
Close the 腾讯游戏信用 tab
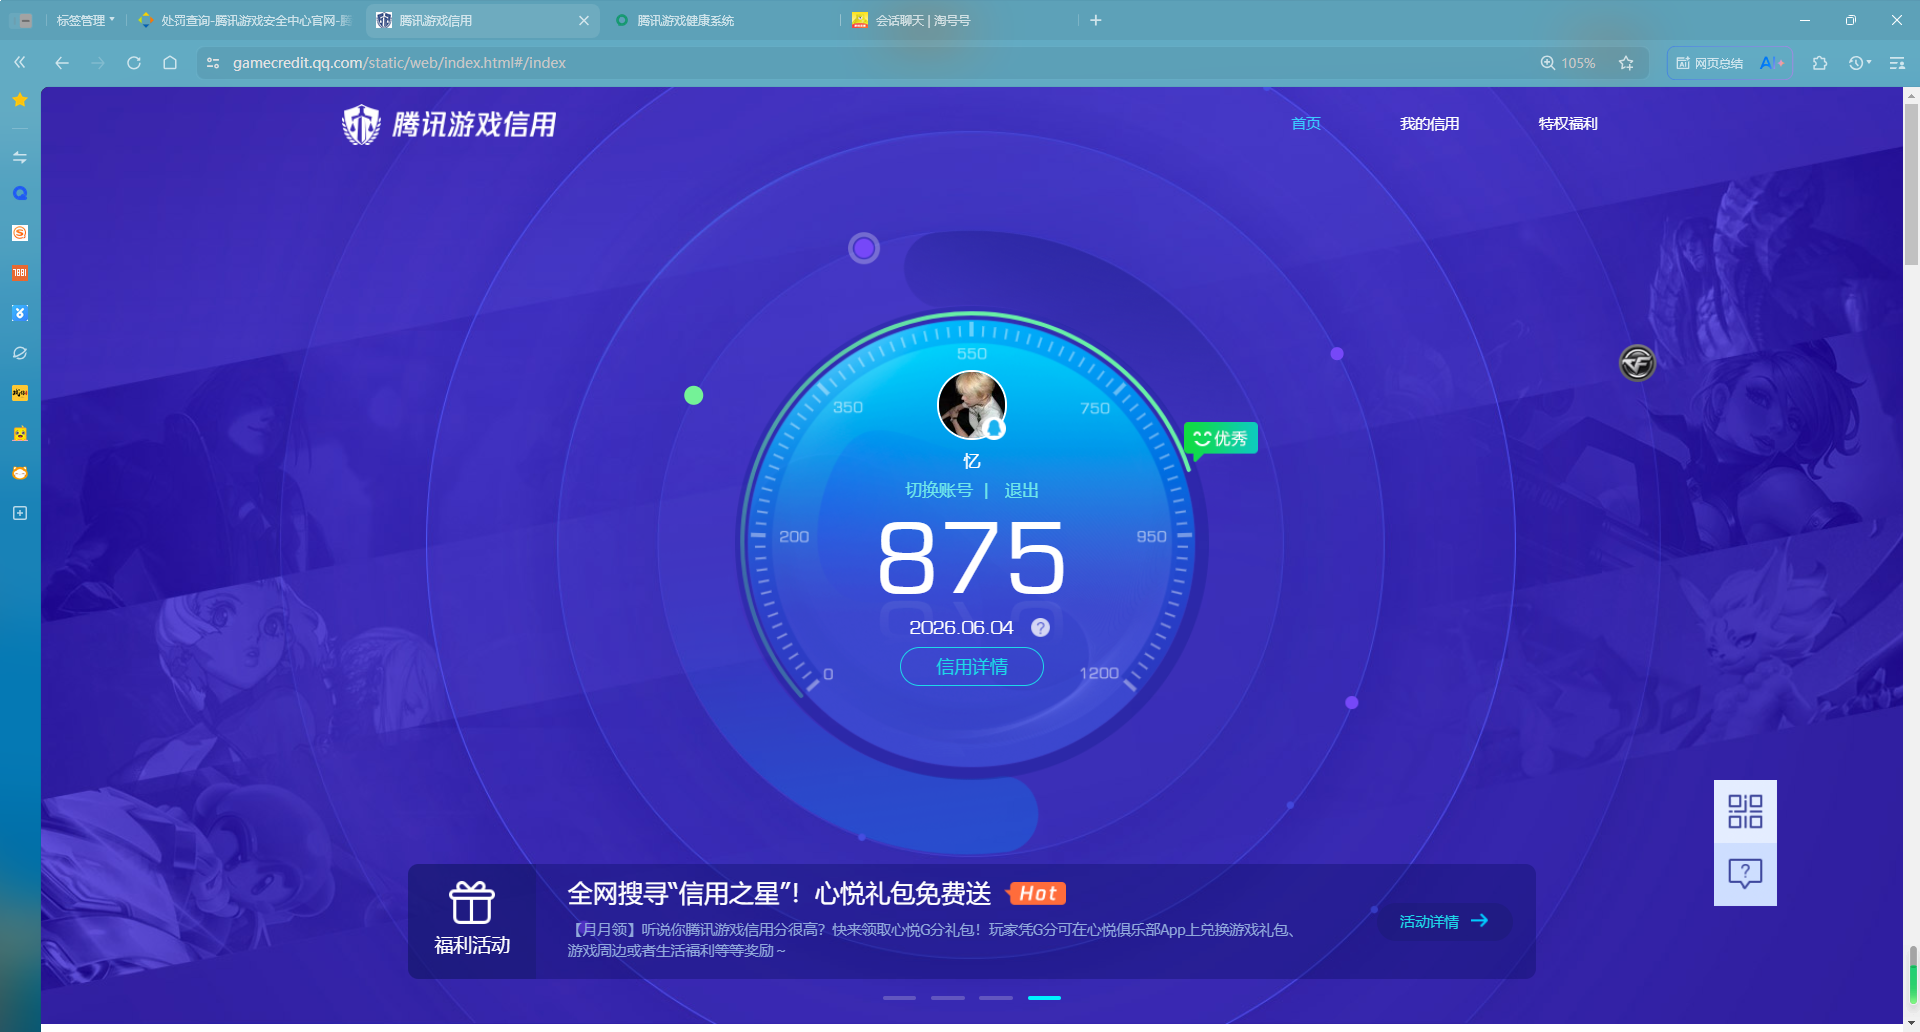pyautogui.click(x=584, y=20)
